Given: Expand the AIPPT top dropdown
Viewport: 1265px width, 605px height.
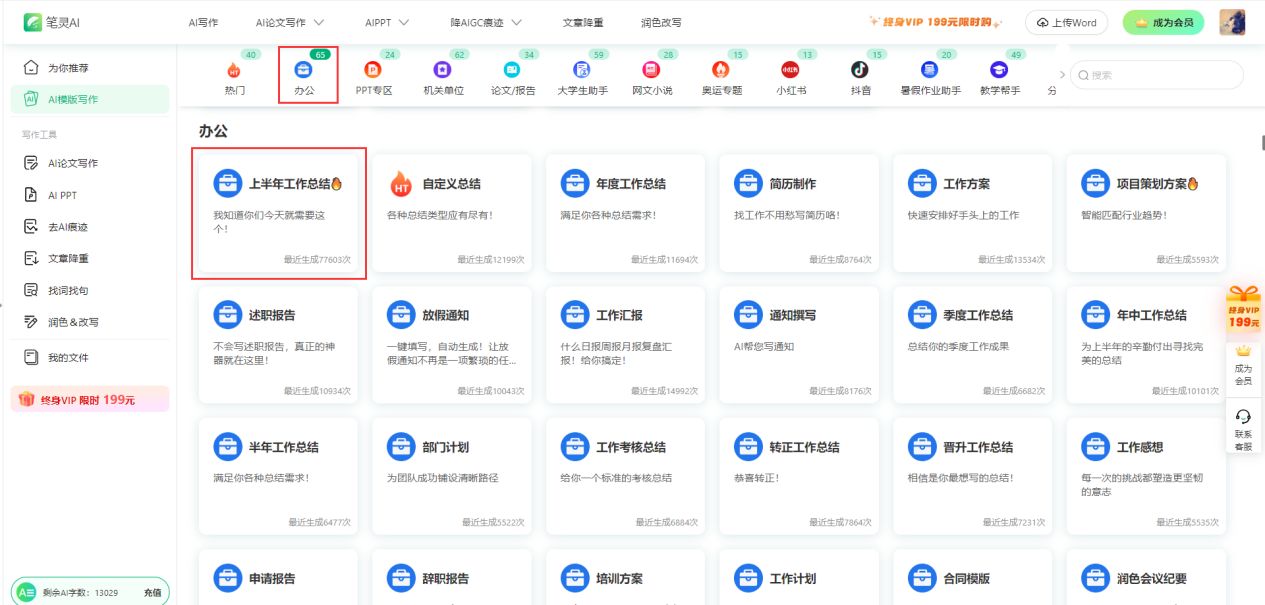Looking at the screenshot, I should coord(403,22).
